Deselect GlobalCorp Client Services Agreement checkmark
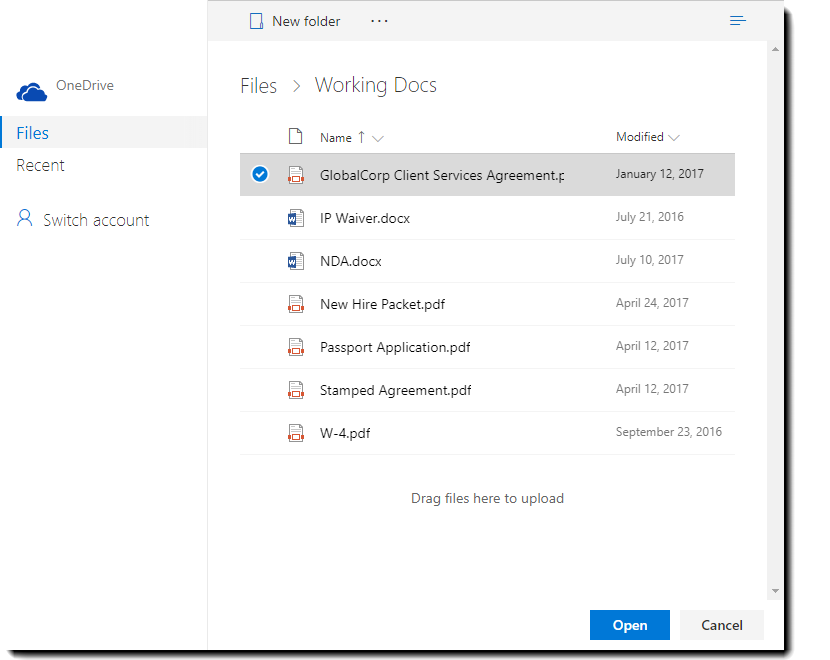Viewport: 830px width, 660px height. point(260,173)
